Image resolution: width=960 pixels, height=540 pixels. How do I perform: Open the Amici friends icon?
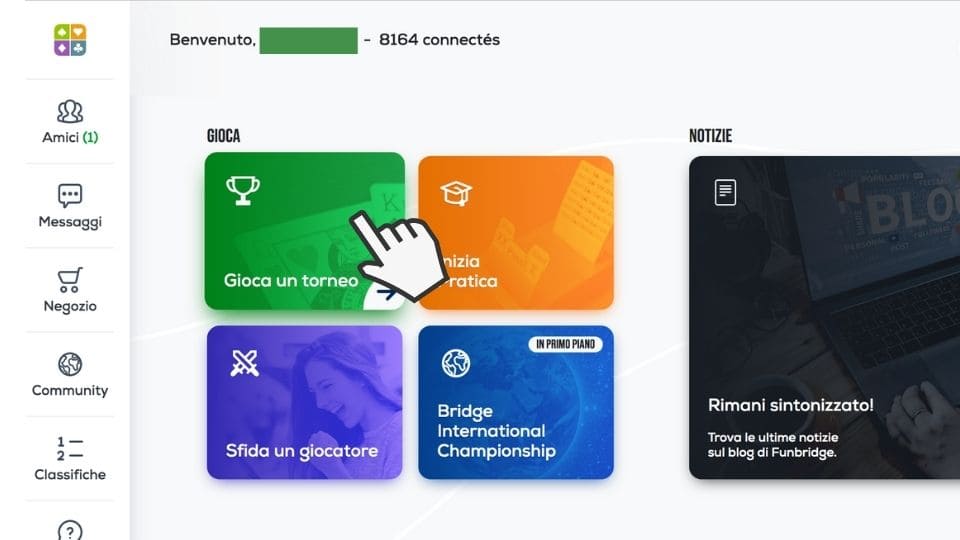point(70,112)
